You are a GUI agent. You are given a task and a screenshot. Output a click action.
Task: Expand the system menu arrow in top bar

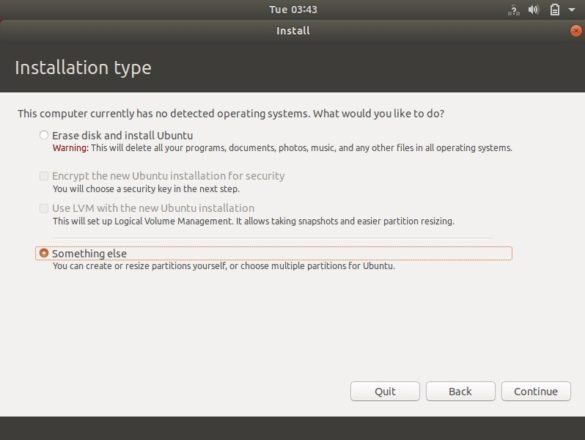[x=572, y=10]
